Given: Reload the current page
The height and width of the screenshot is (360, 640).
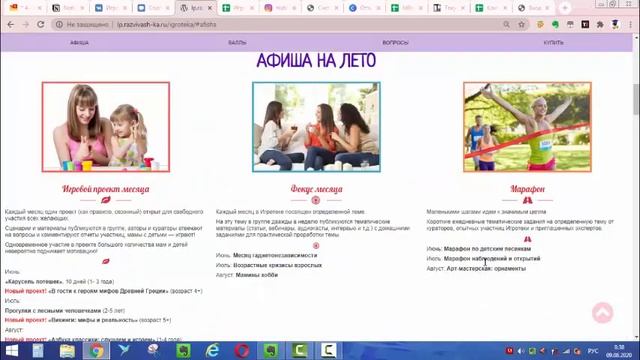Looking at the screenshot, I should coord(40,24).
